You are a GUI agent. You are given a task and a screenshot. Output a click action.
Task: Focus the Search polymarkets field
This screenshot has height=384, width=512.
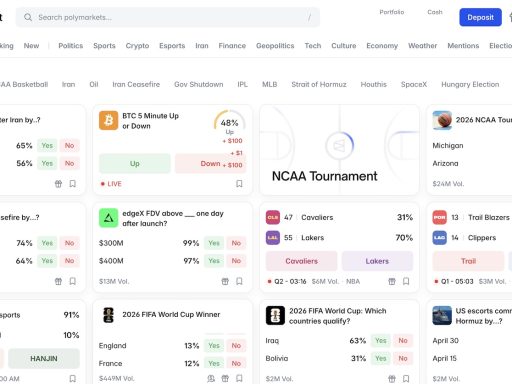click(x=168, y=17)
